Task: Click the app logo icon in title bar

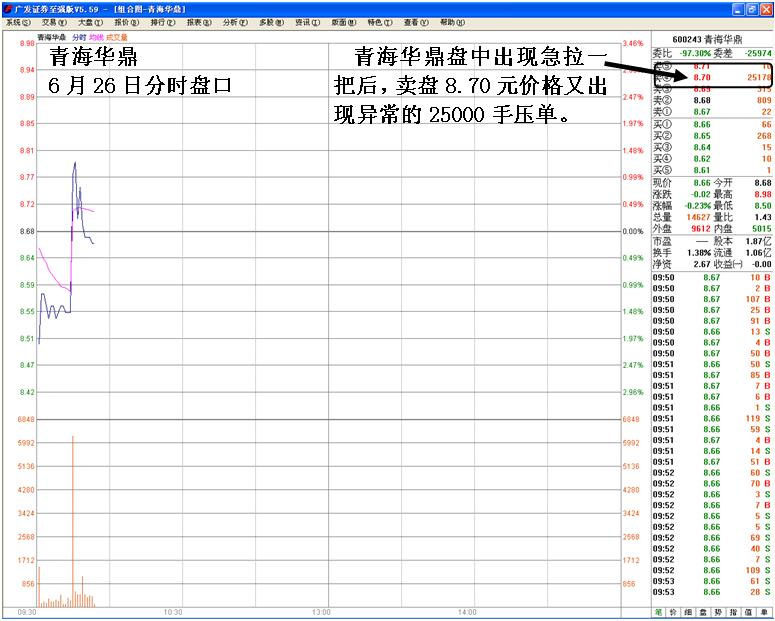Action: pos(7,9)
